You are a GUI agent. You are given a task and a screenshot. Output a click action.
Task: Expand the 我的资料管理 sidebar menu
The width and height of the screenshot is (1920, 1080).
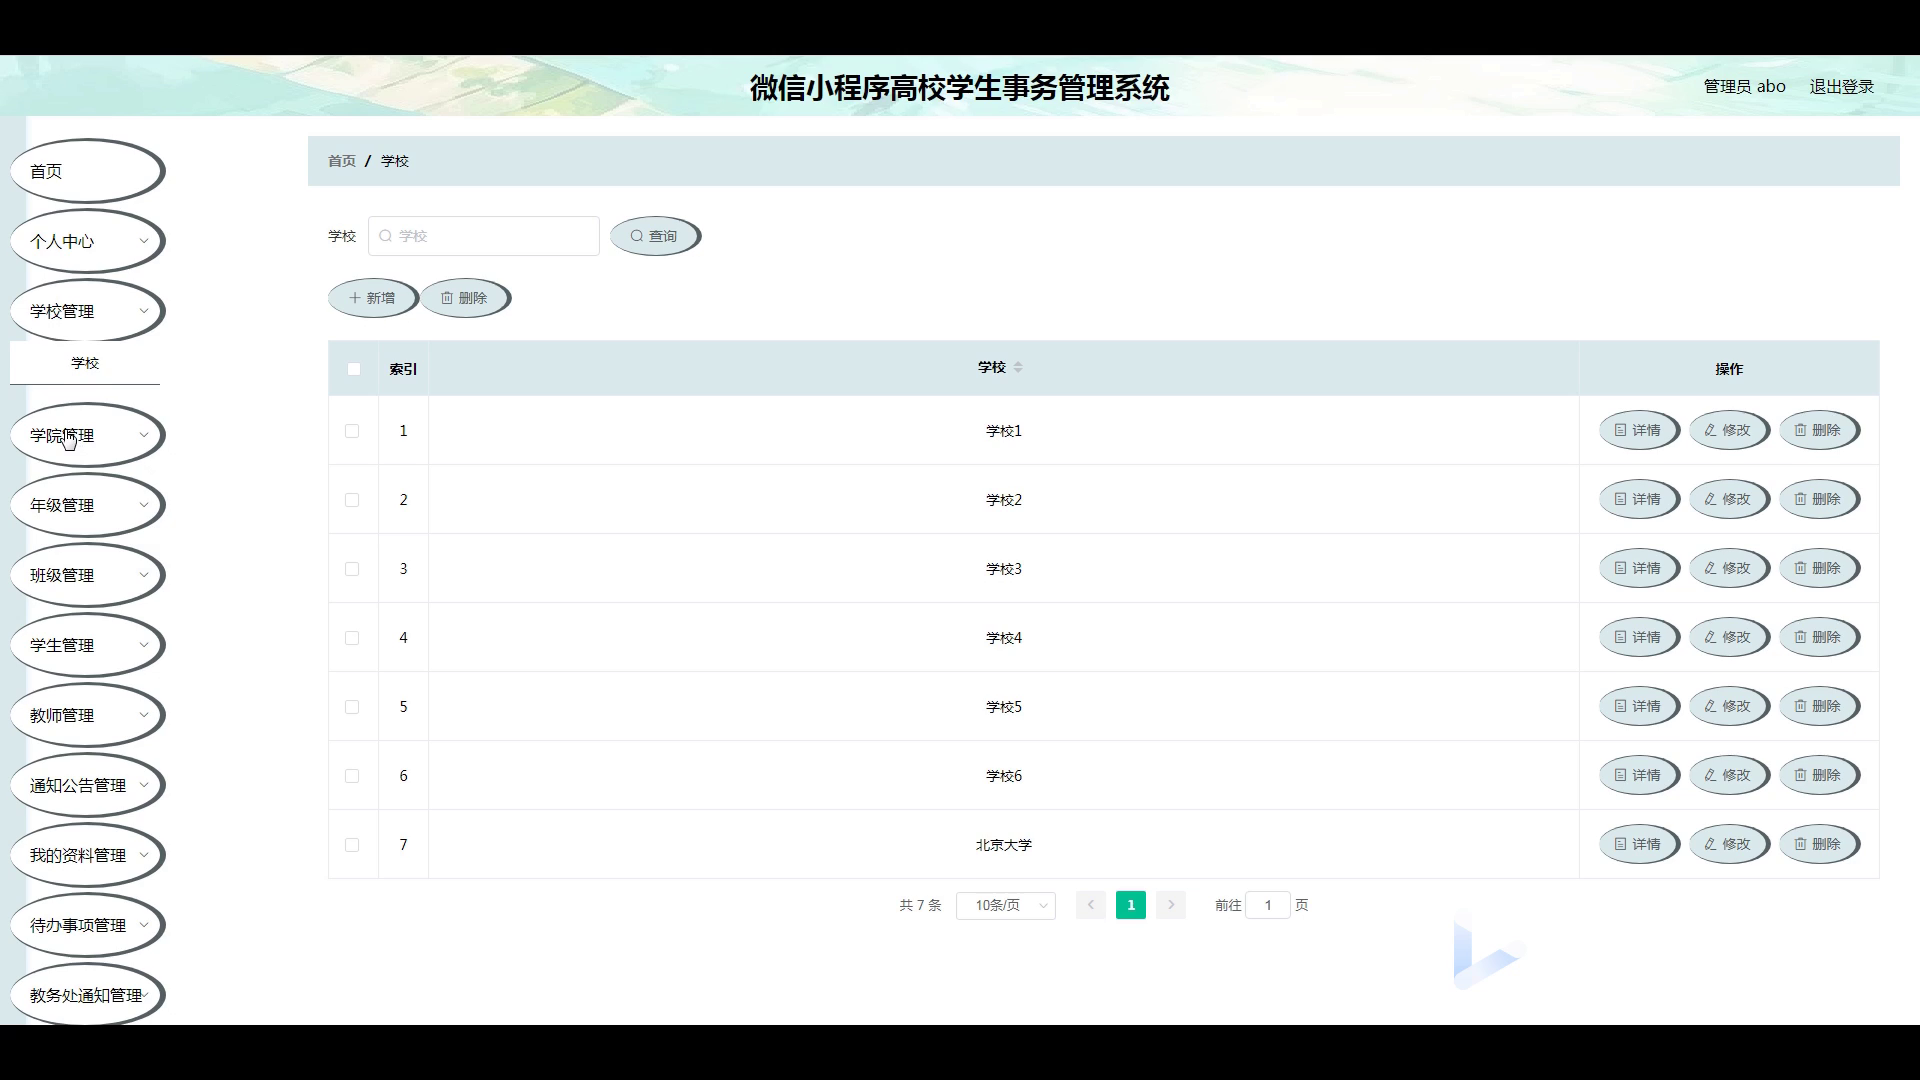point(87,855)
